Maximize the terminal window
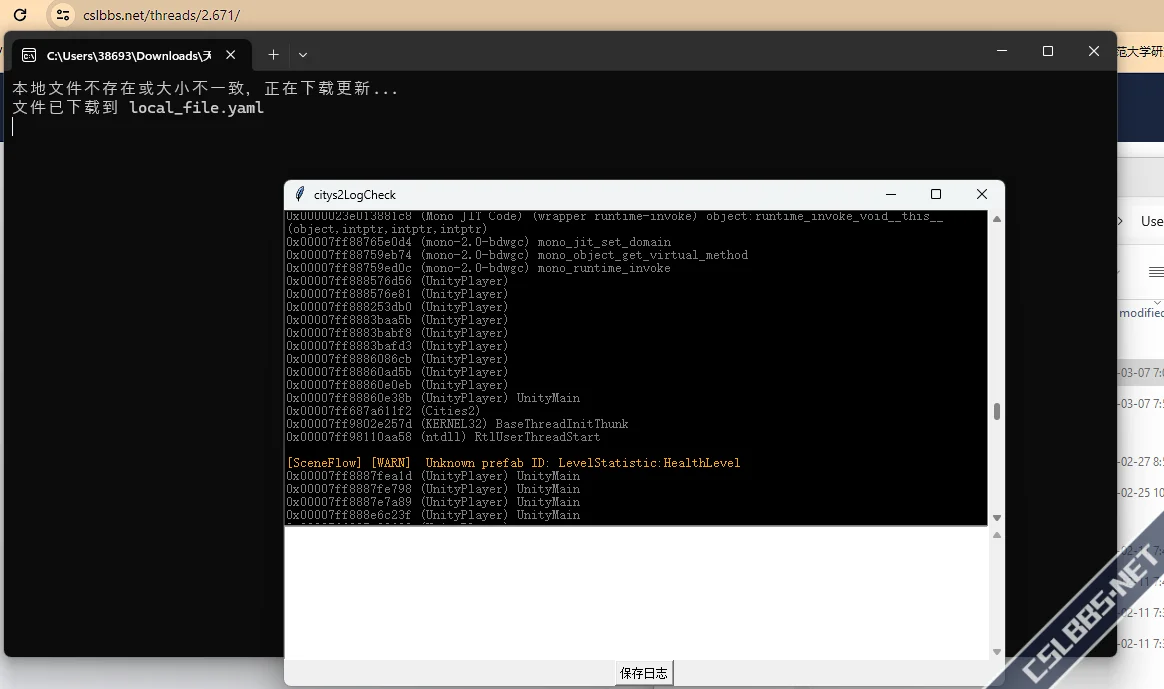1164x689 pixels. point(1048,51)
